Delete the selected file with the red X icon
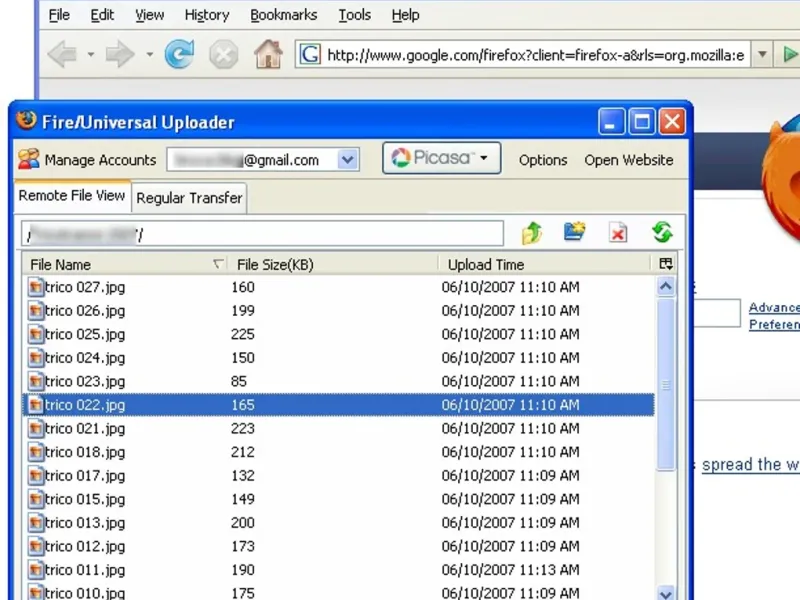 [x=618, y=233]
